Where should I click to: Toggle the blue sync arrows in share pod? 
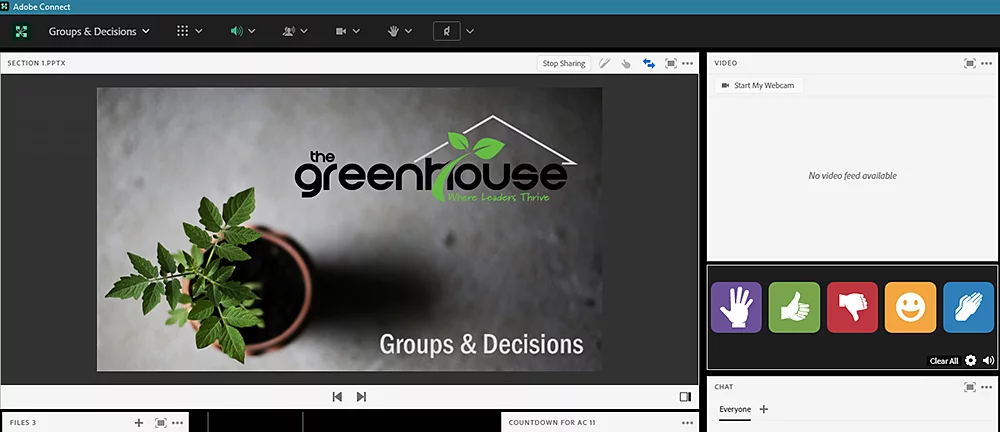point(649,63)
